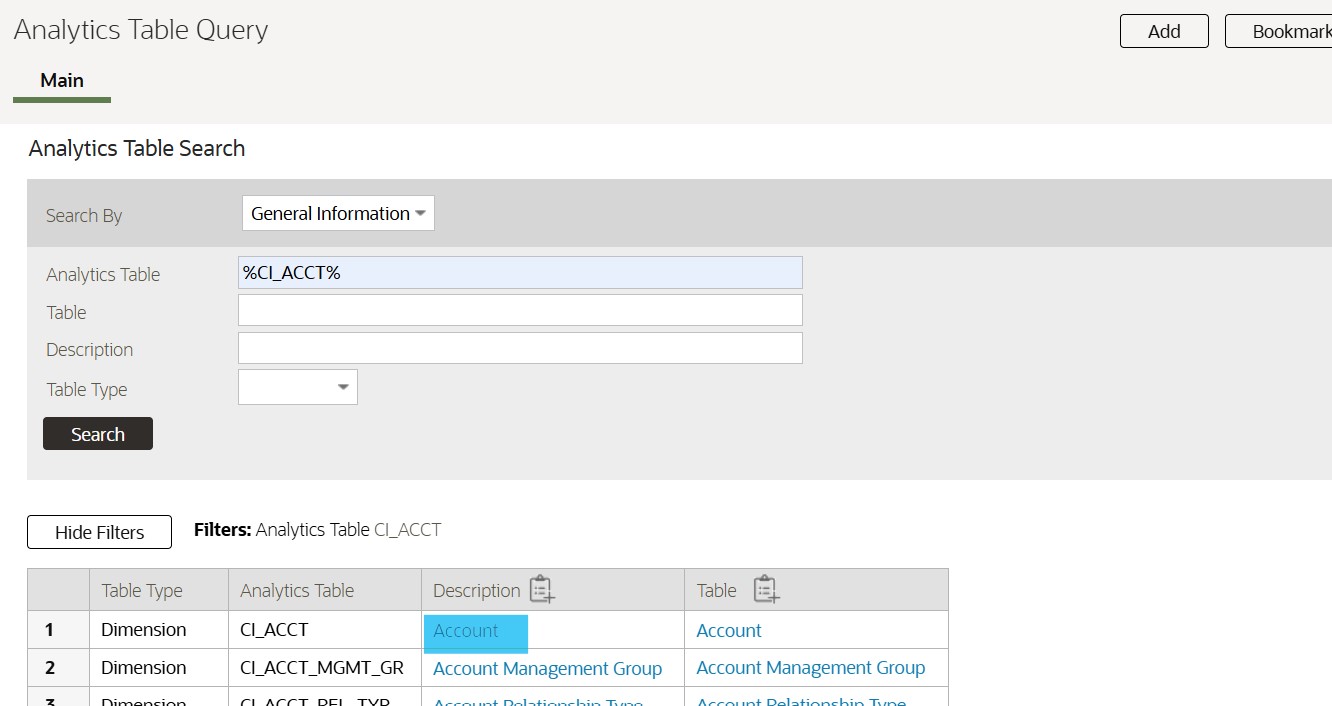Click the Analytics Table column header
Viewport: 1332px width, 706px height.
324,590
